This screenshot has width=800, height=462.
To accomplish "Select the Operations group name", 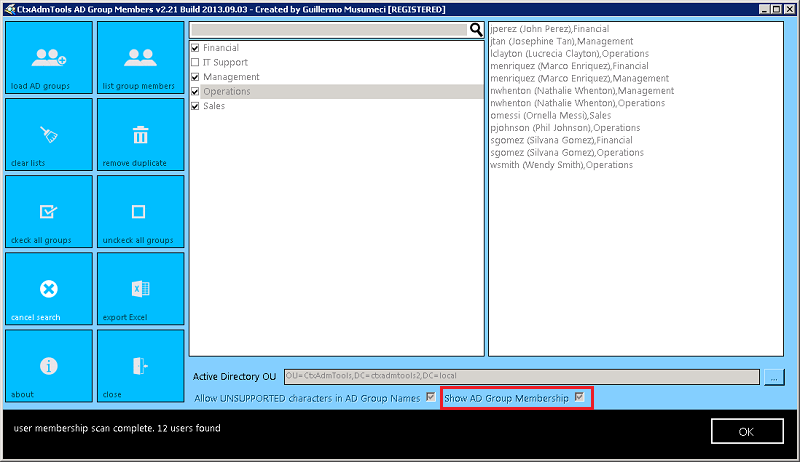I will (x=227, y=91).
